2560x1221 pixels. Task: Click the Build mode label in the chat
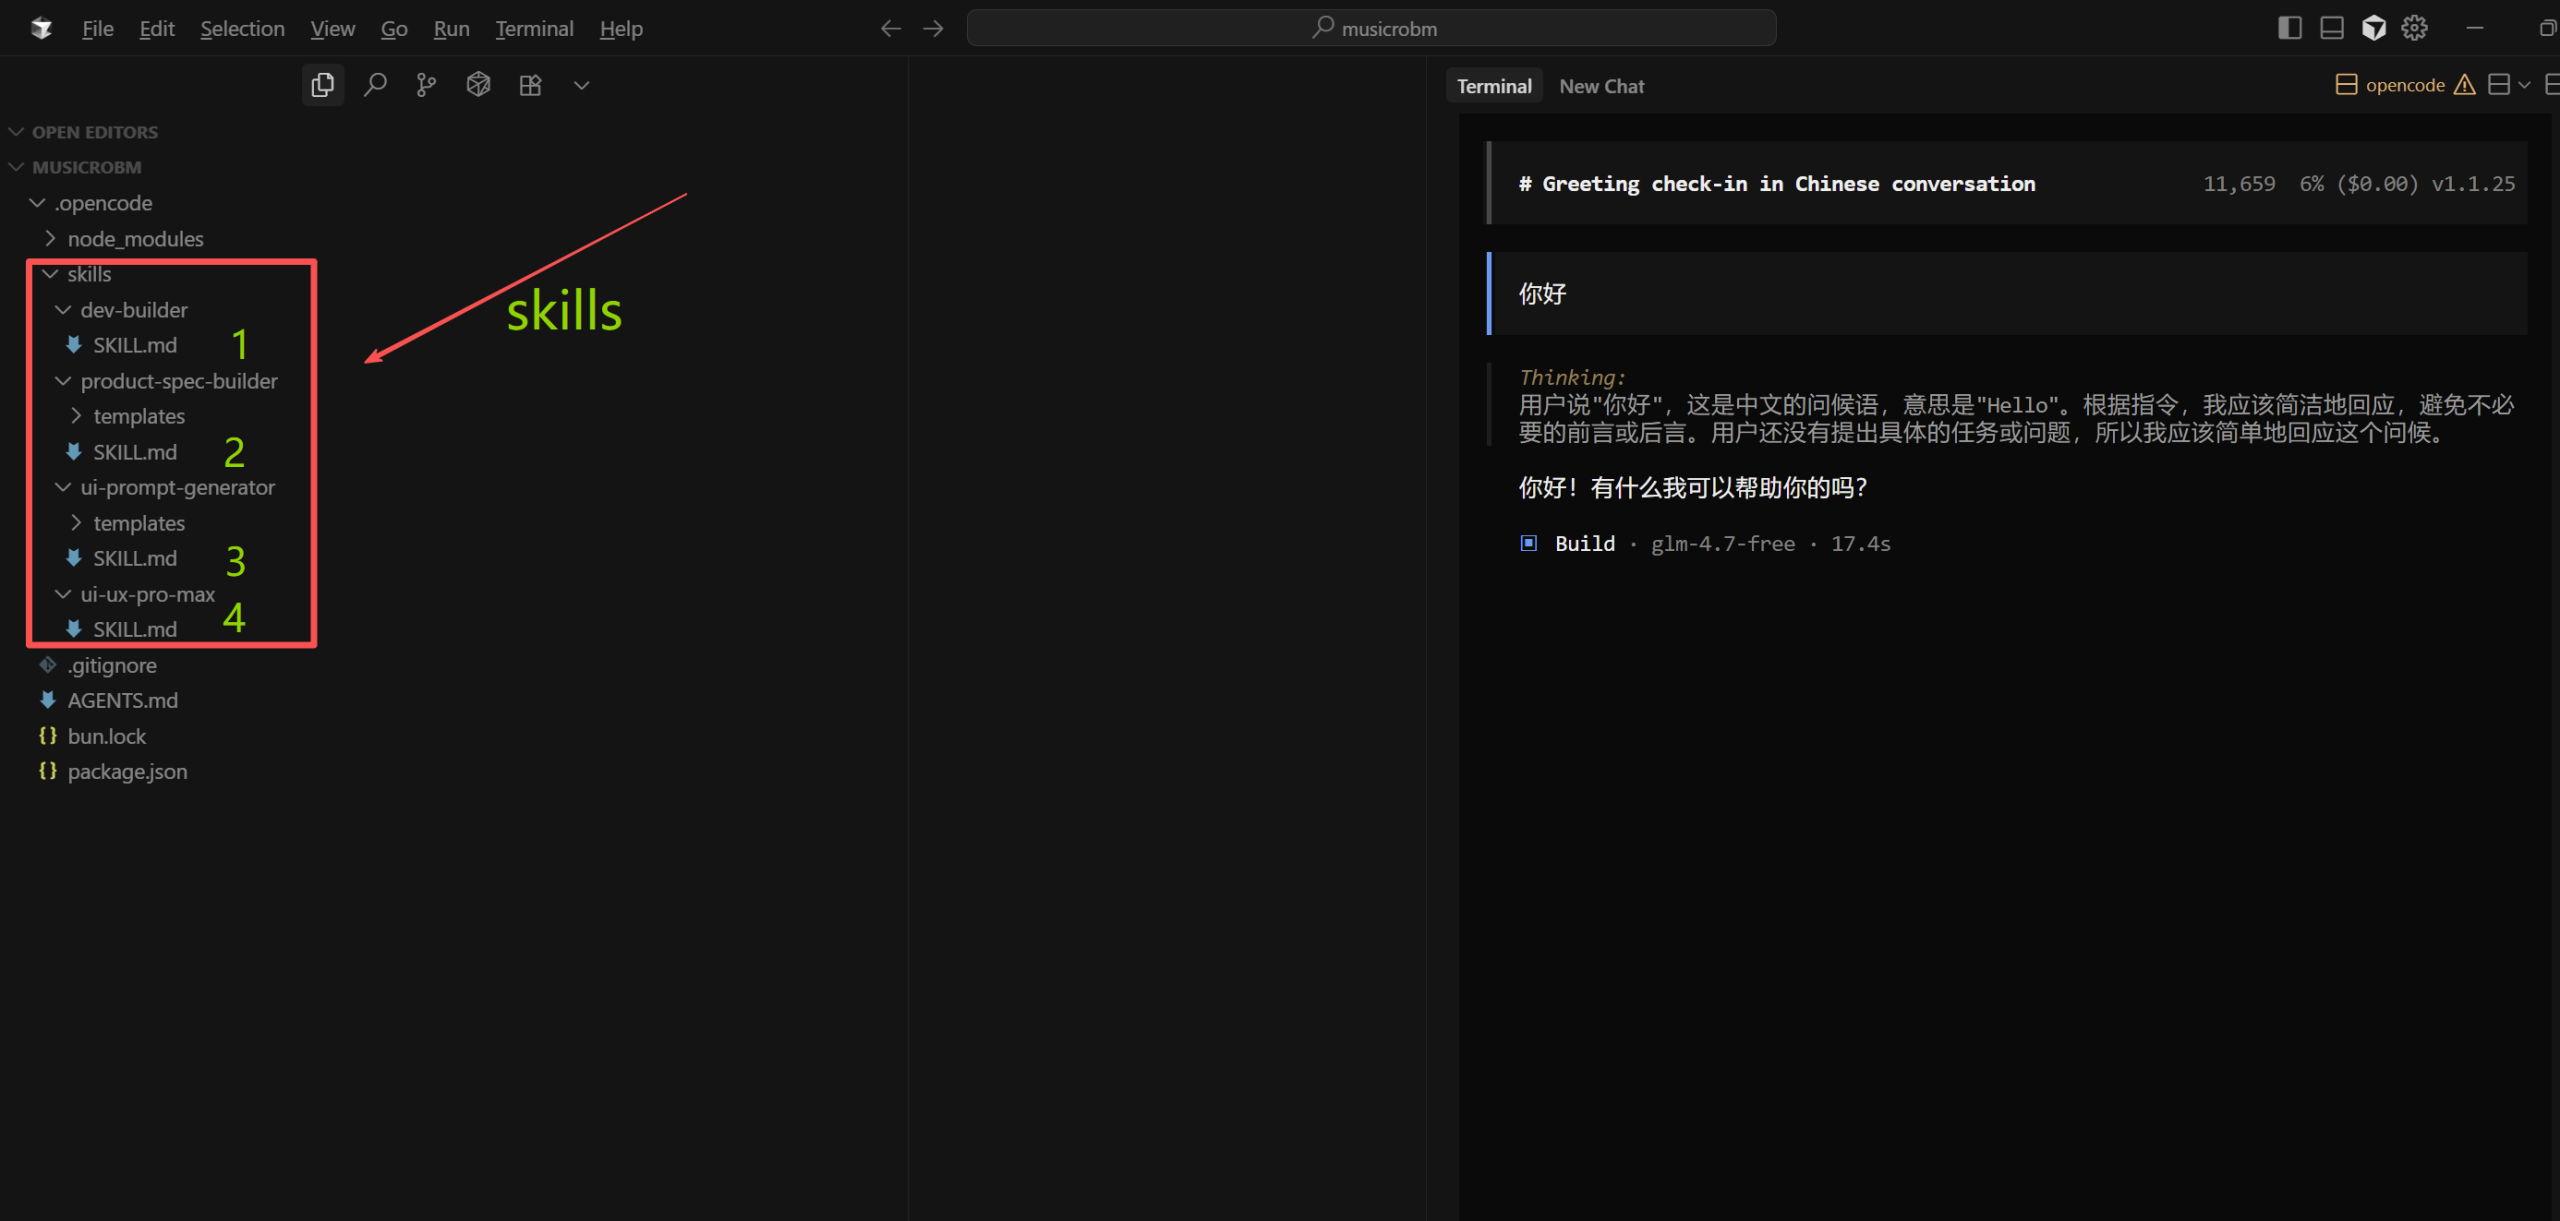(x=1585, y=543)
